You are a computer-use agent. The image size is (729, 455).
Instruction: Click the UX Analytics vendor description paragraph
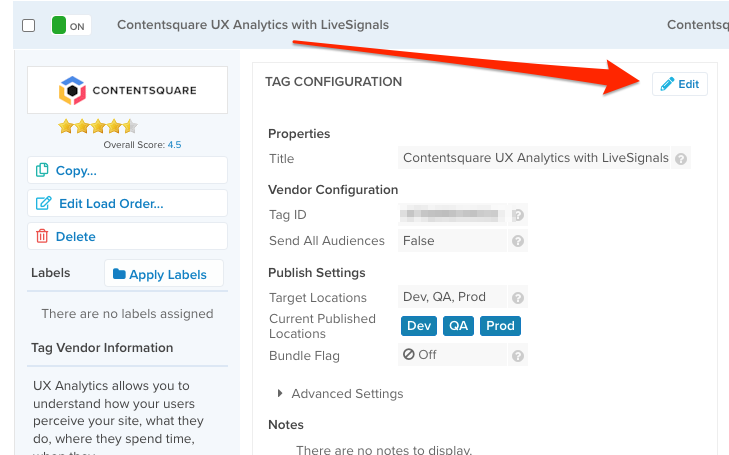pyautogui.click(x=119, y=417)
